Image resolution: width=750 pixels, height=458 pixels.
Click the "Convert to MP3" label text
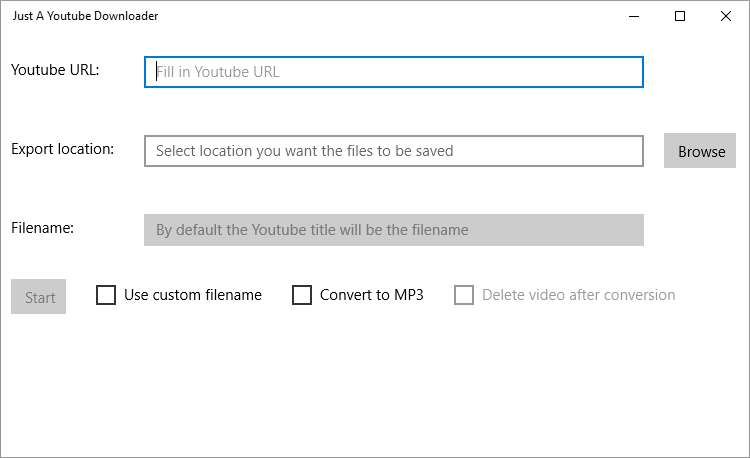[372, 295]
